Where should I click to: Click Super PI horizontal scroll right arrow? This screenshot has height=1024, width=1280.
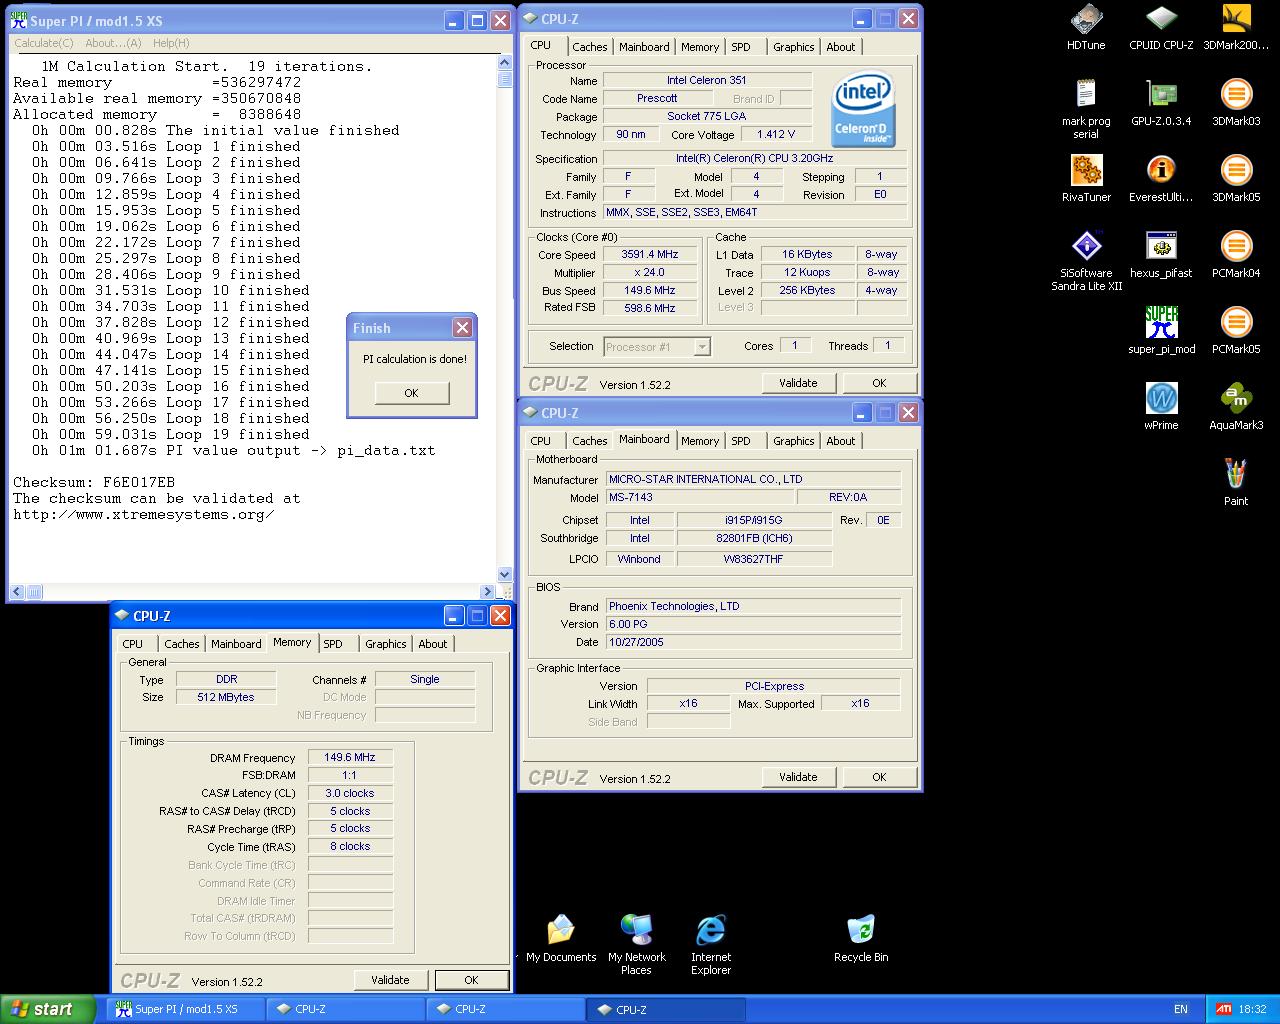point(489,592)
